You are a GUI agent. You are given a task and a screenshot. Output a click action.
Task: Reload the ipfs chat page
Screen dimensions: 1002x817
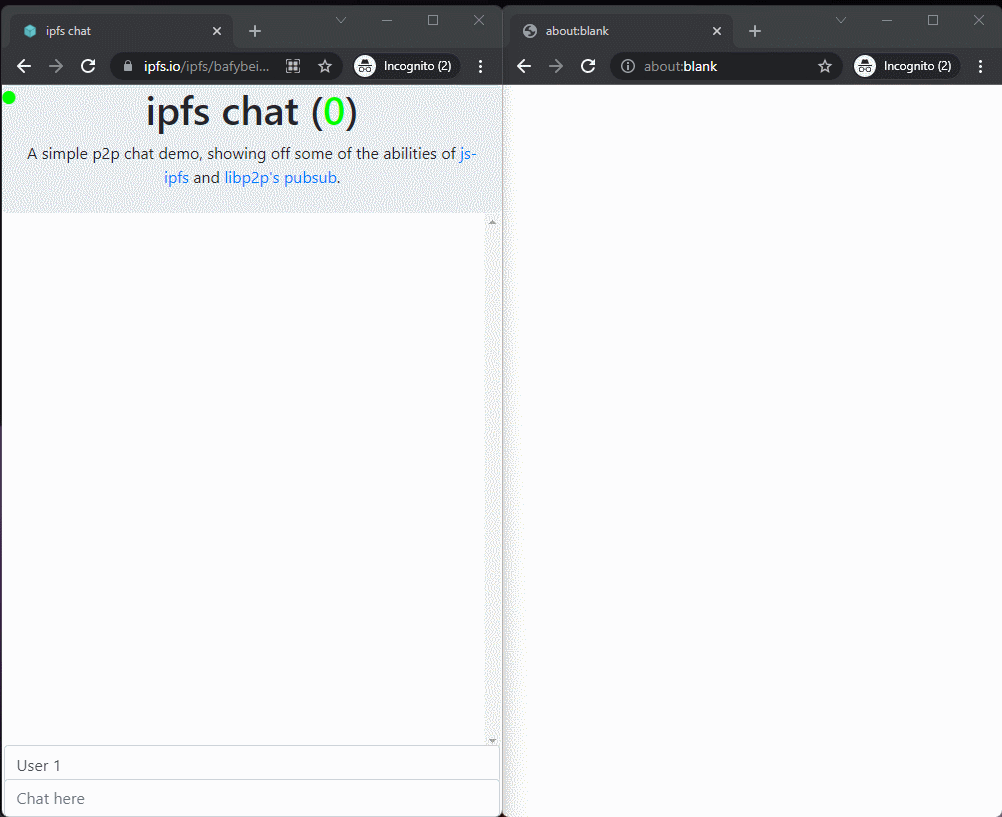(88, 66)
